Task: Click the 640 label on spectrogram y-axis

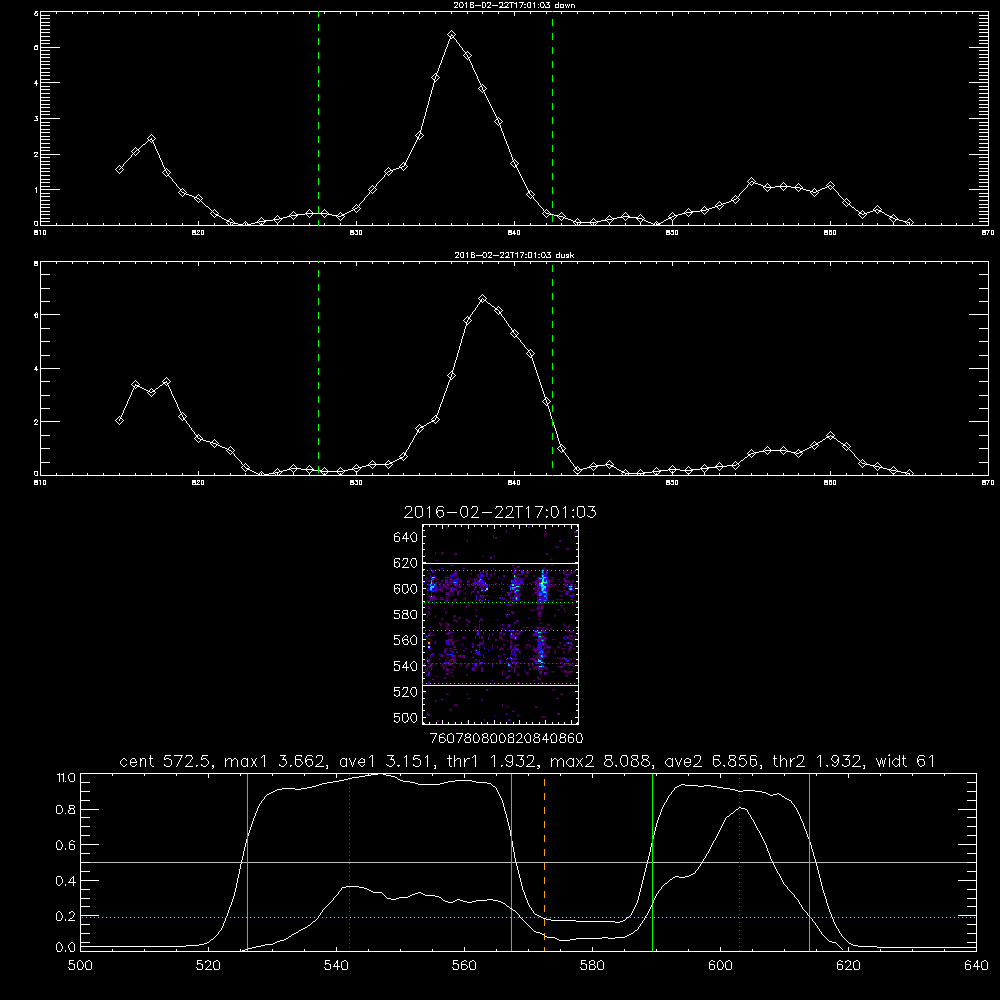Action: point(406,538)
